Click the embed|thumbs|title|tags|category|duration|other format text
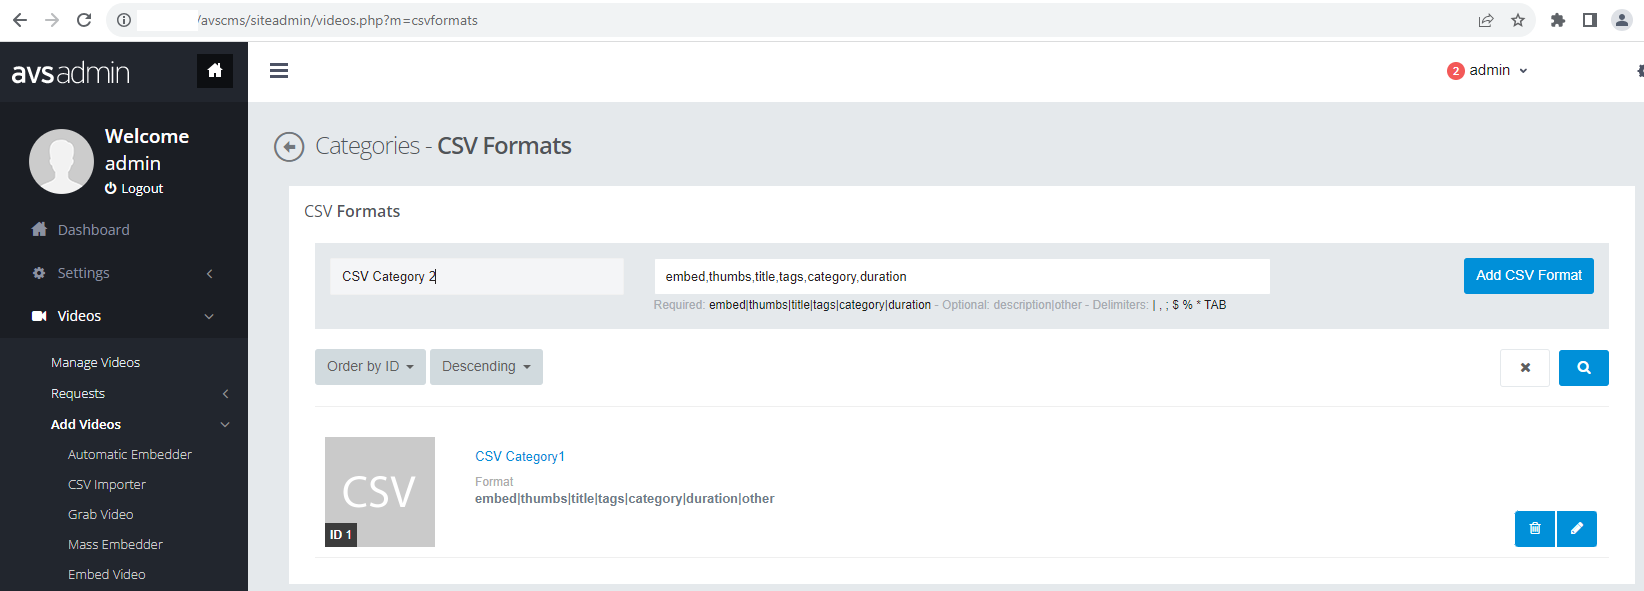Image resolution: width=1644 pixels, height=591 pixels. pos(625,499)
